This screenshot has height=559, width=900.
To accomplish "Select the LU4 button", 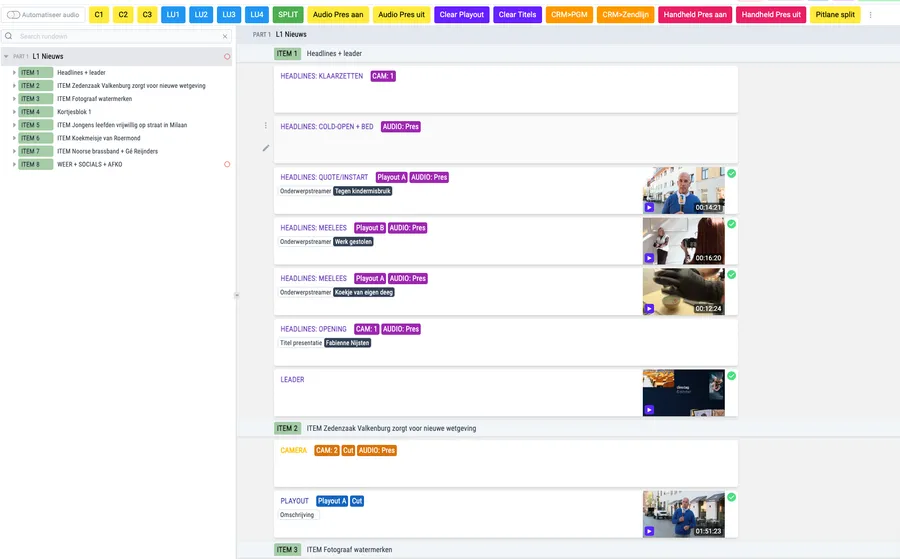I will pyautogui.click(x=257, y=15).
